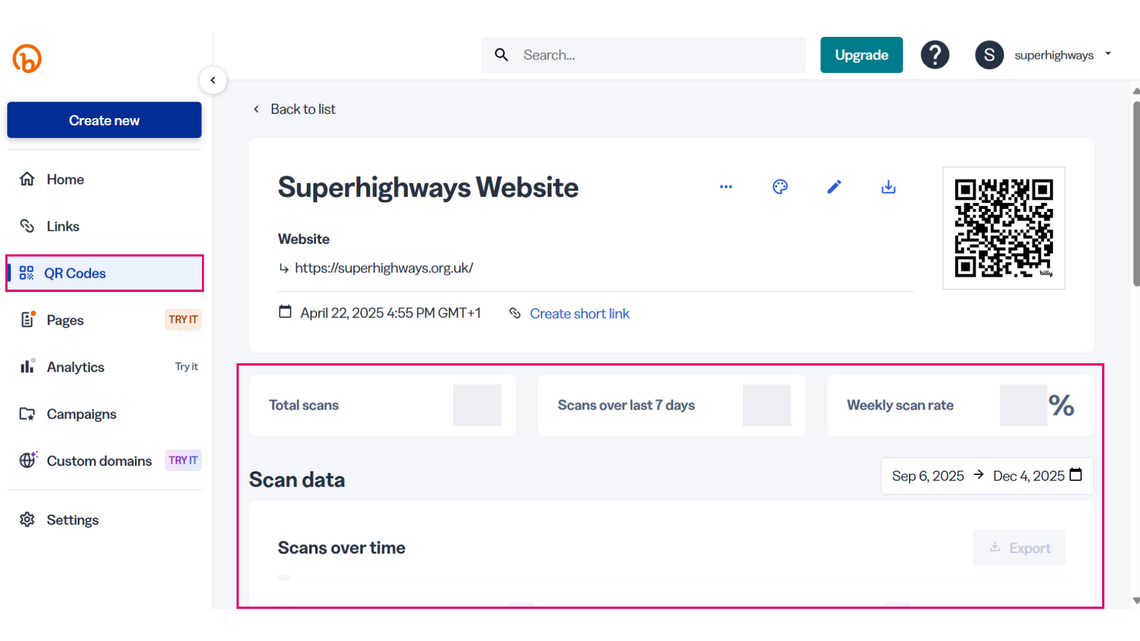Select the Campaigns sidebar icon
1140x641 pixels.
pyautogui.click(x=29, y=414)
